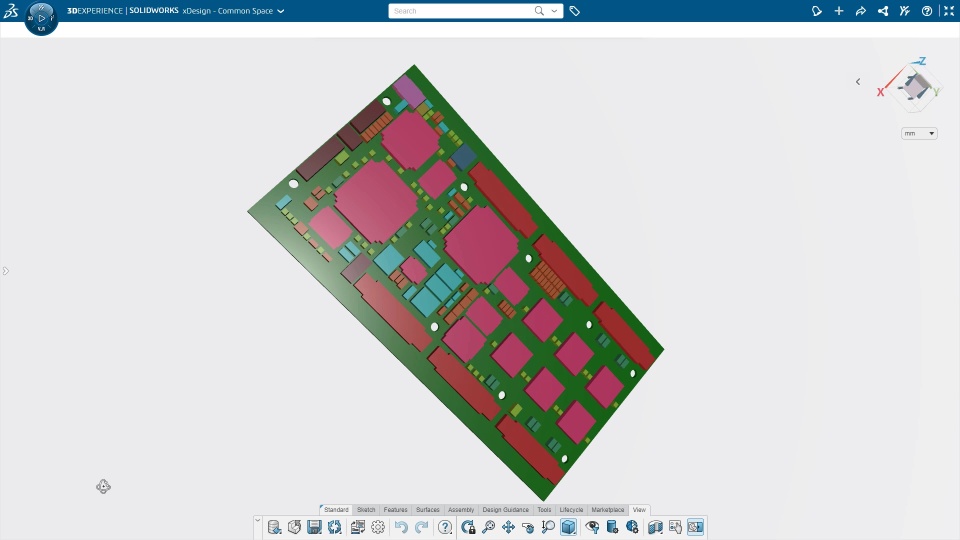Screen dimensions: 960x540
Task: Toggle the eye visibility filter icon
Action: (592, 527)
